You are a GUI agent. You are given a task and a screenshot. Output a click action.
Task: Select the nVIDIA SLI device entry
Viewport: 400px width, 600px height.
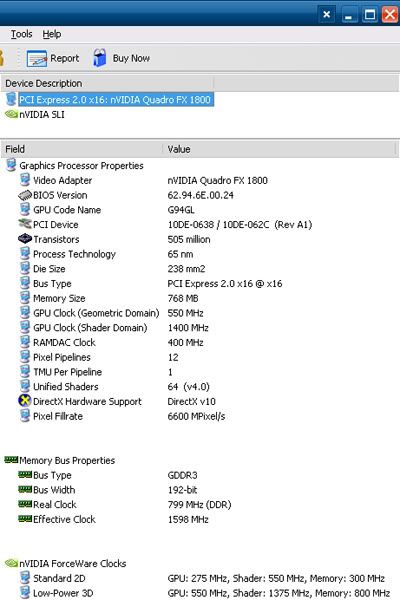click(41, 114)
